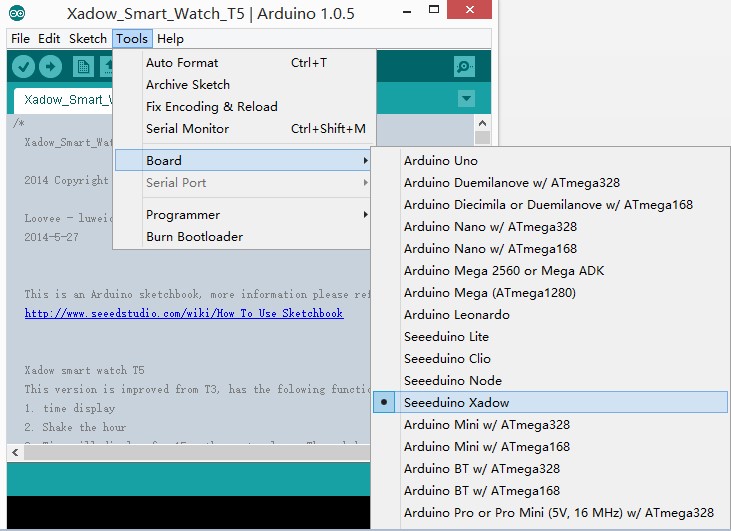Screen dimensions: 731x531
Task: Expand the Programmer submenu arrow
Action: pos(366,214)
